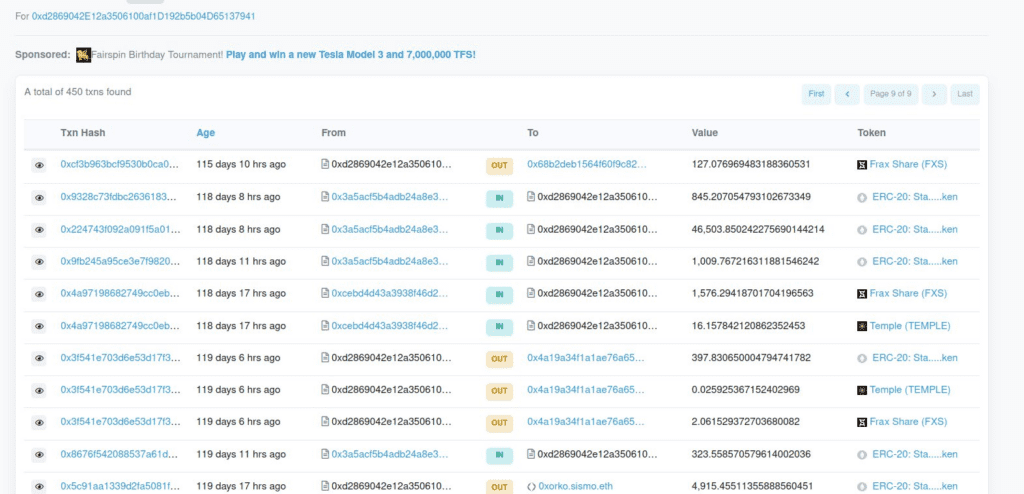Viewport: 1024px width, 494px height.
Task: Open txn hash 0x224743f092a091f5a01 details
Action: (x=120, y=229)
